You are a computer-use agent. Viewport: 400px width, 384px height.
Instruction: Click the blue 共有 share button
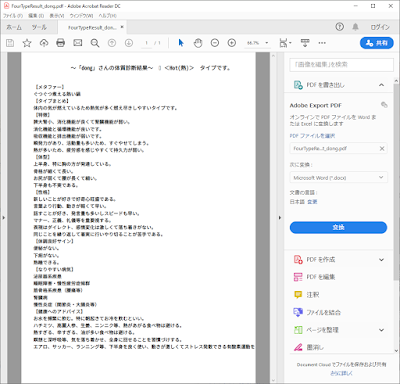[x=377, y=43]
